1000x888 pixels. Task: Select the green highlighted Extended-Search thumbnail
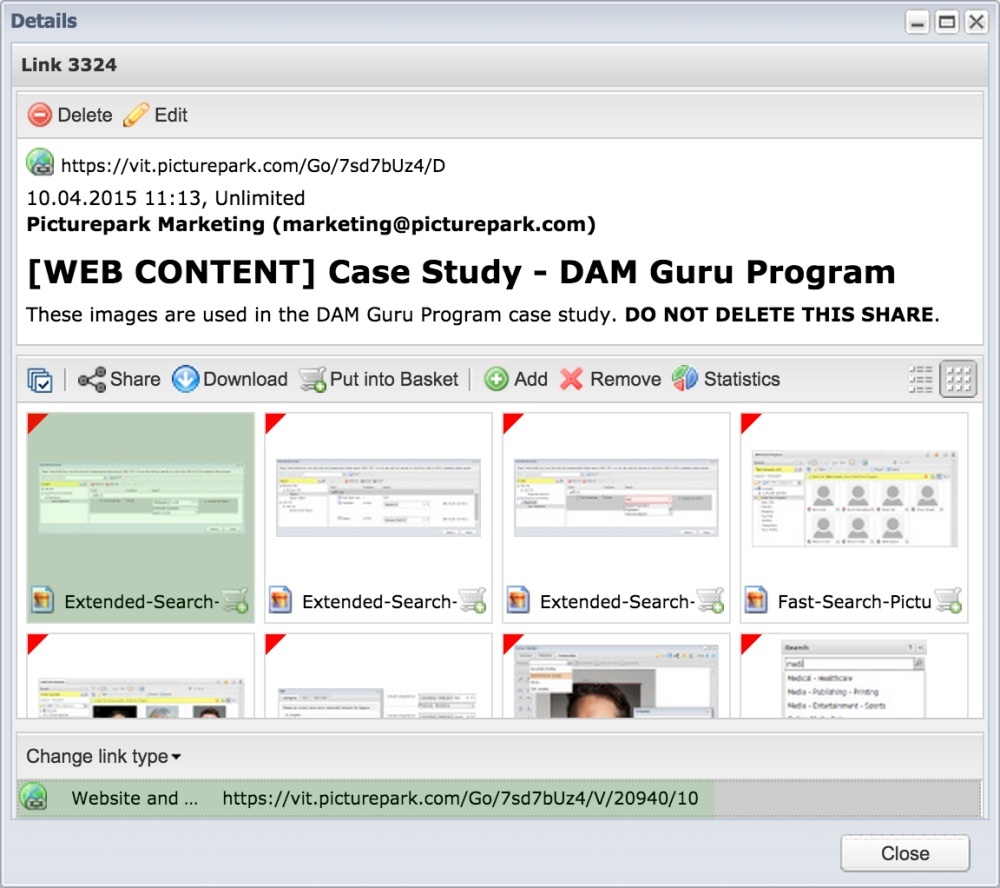pos(140,517)
